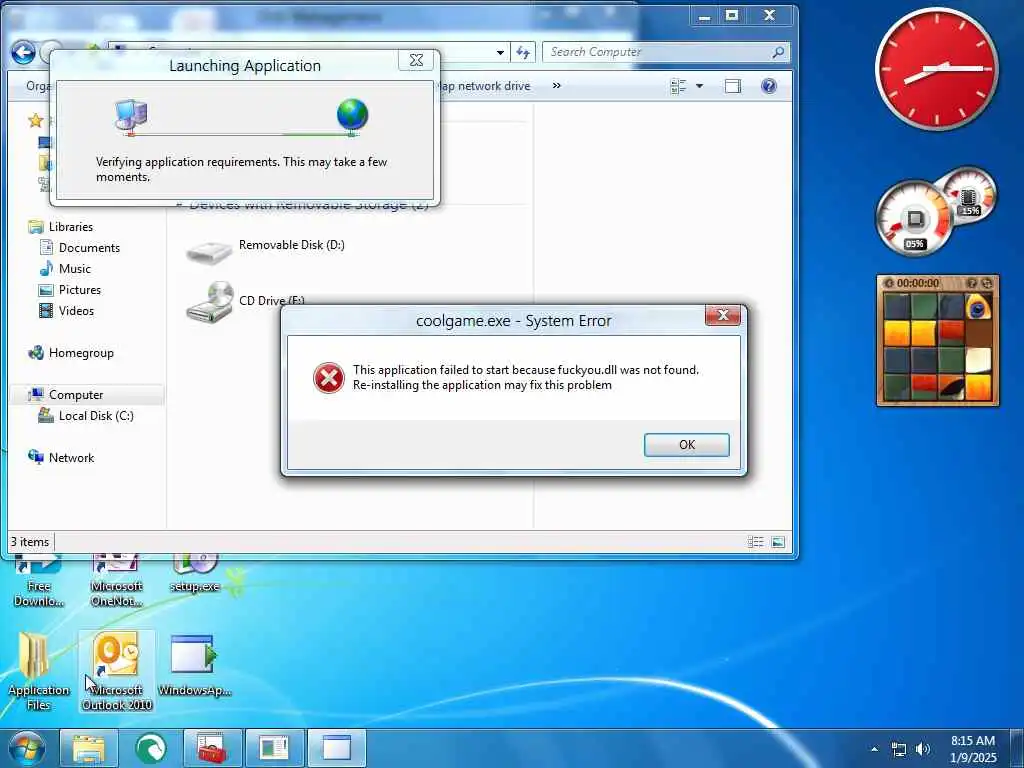Click the Search Computer field
Image resolution: width=1024 pixels, height=768 pixels.
[x=665, y=52]
